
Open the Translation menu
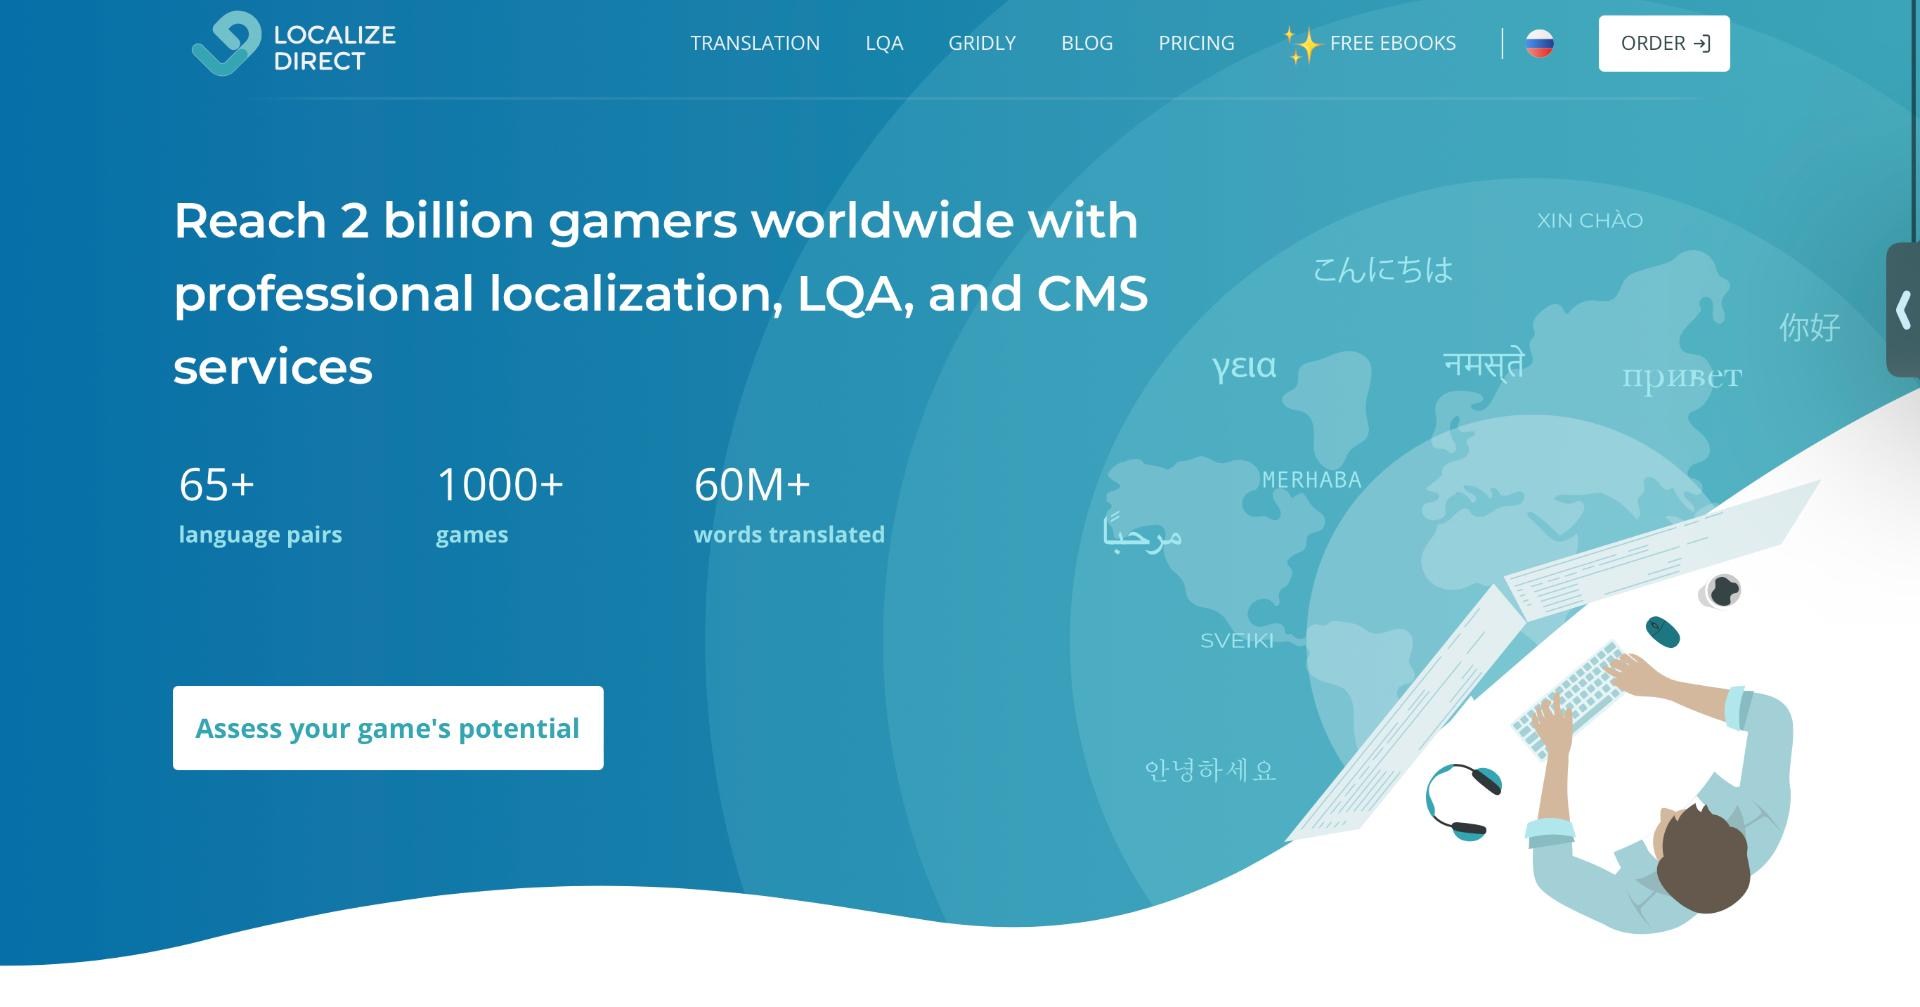pos(755,43)
